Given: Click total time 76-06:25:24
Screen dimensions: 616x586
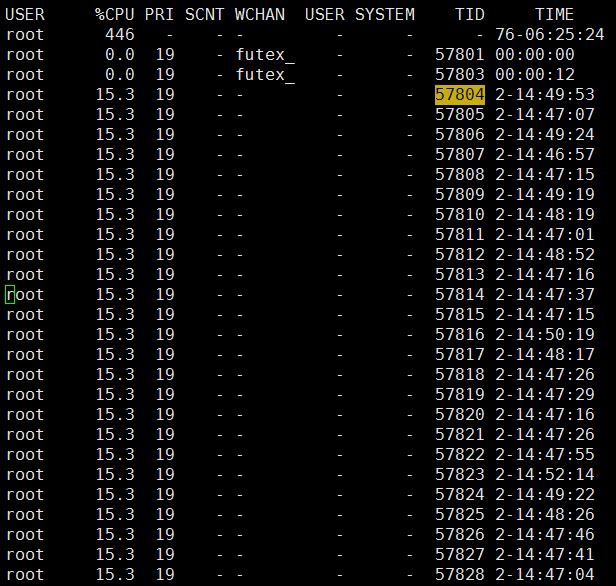Looking at the screenshot, I should 550,35.
